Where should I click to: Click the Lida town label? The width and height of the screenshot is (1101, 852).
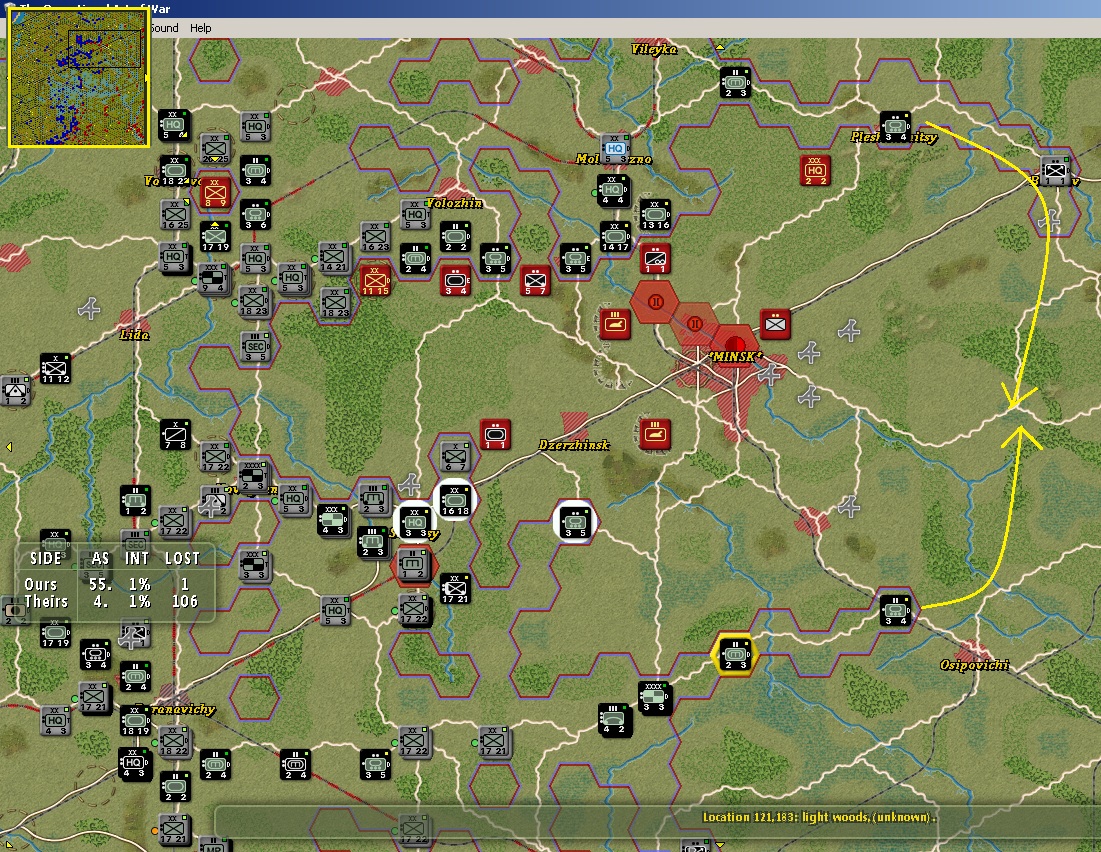[x=134, y=335]
